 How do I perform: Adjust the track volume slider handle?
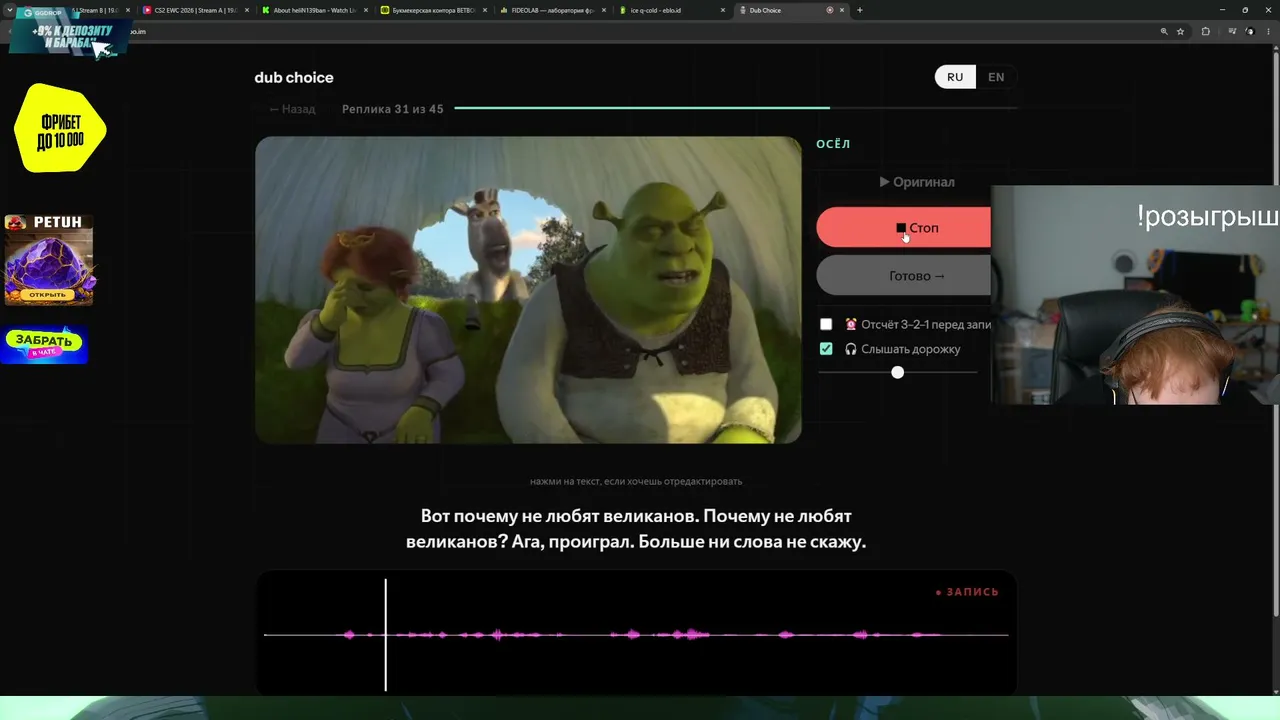point(897,372)
